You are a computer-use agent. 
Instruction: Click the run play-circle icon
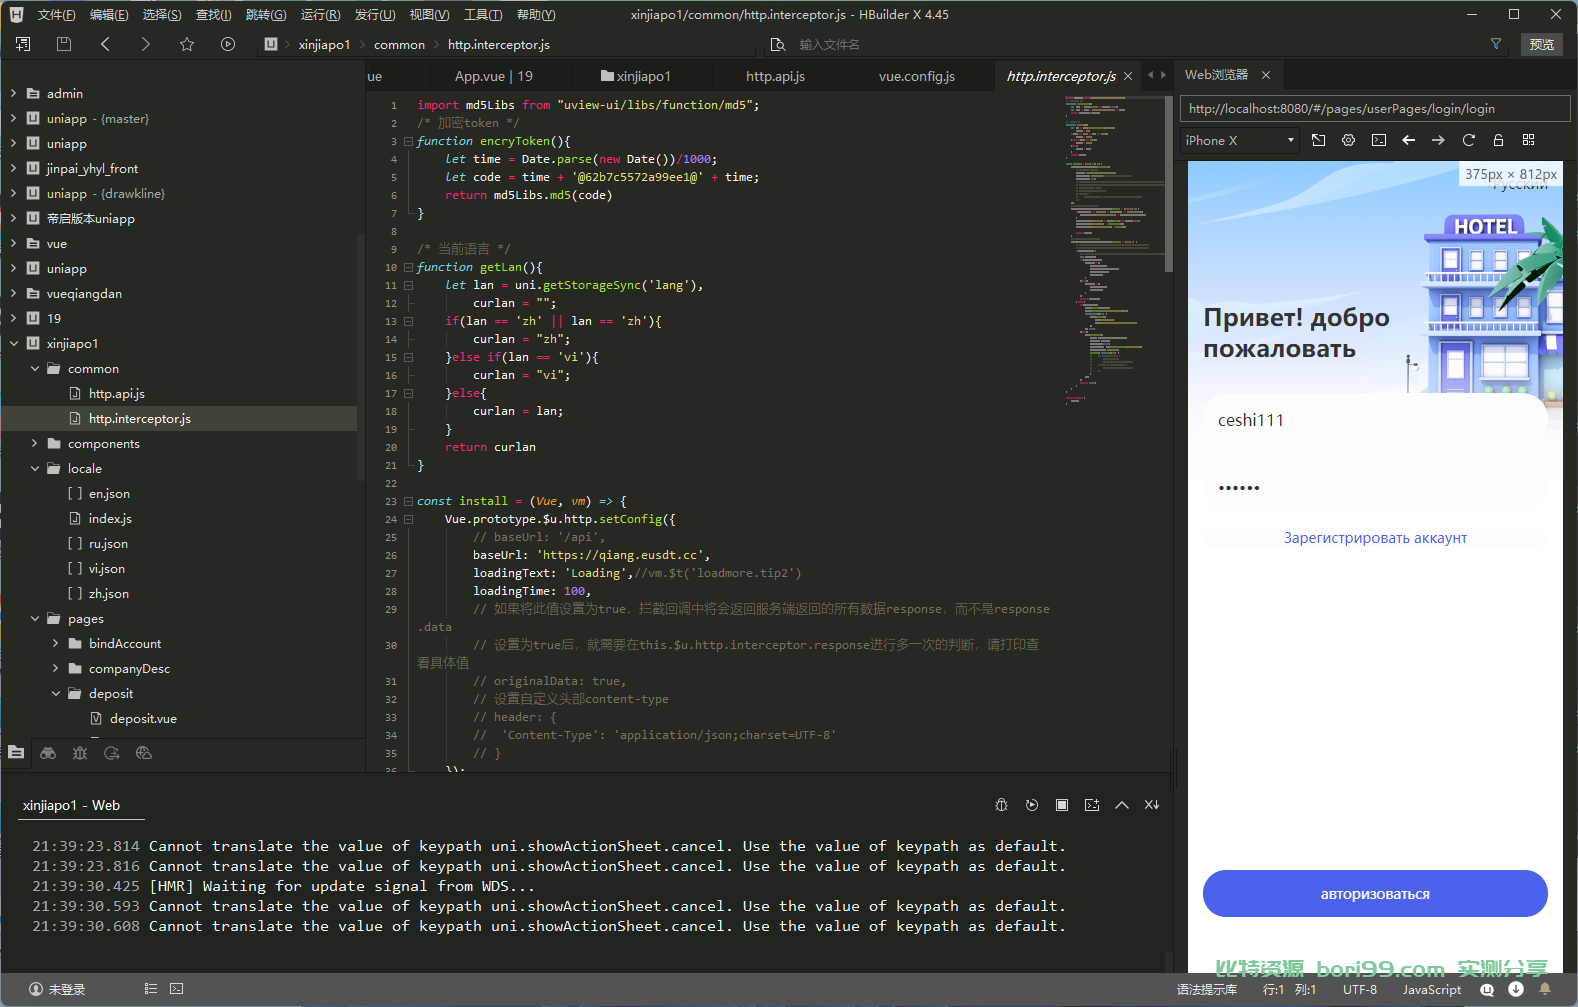tap(228, 44)
